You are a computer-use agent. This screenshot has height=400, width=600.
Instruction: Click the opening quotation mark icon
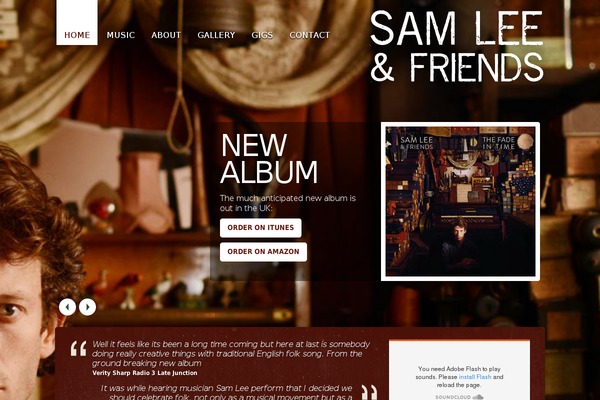[78, 348]
